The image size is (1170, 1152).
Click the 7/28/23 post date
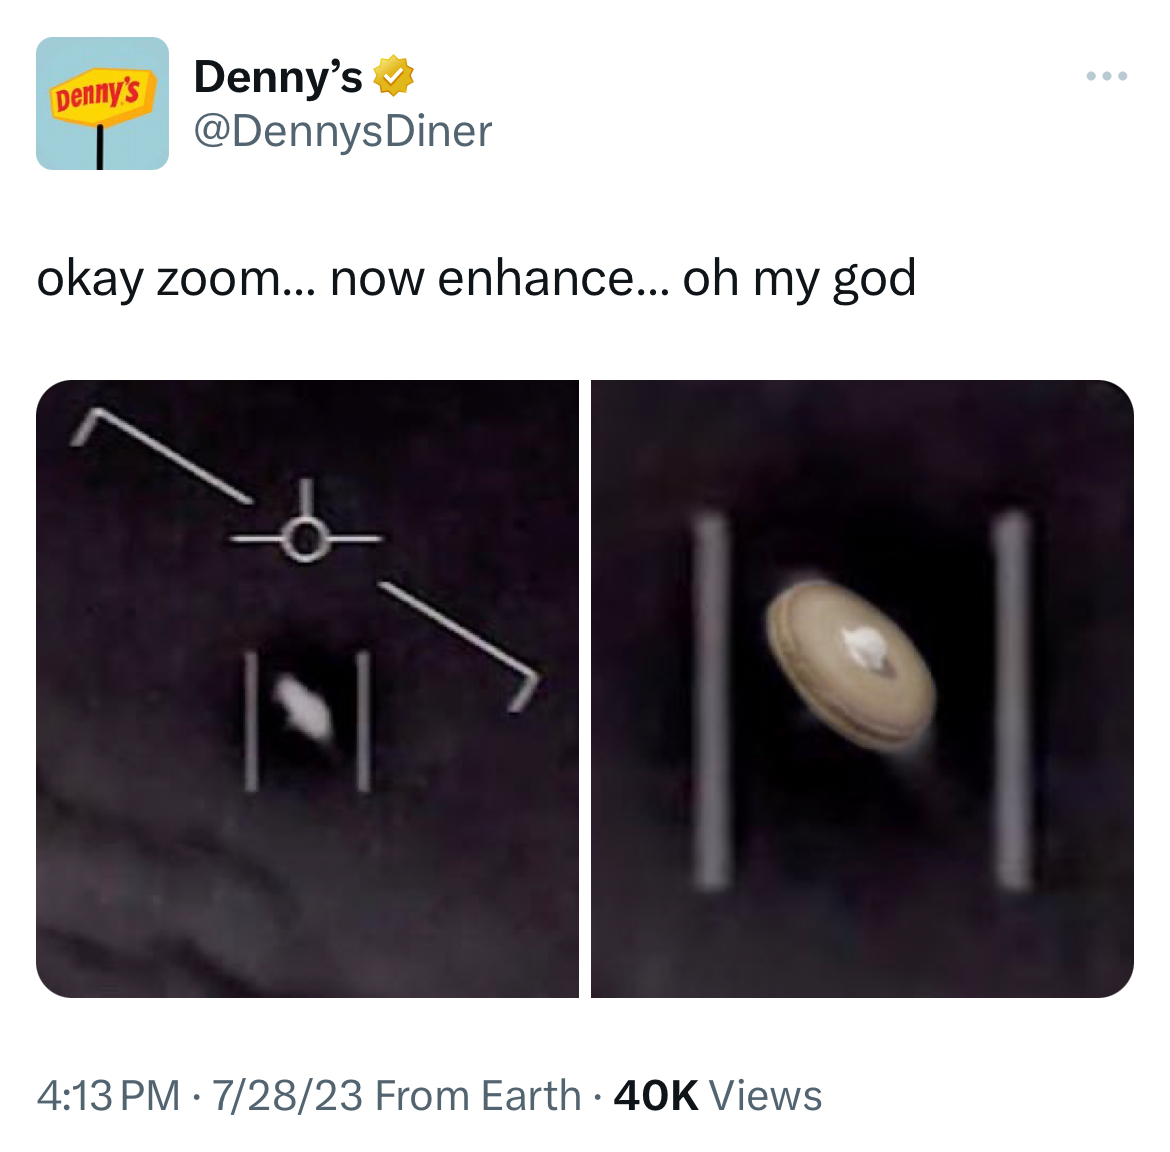click(x=286, y=1095)
